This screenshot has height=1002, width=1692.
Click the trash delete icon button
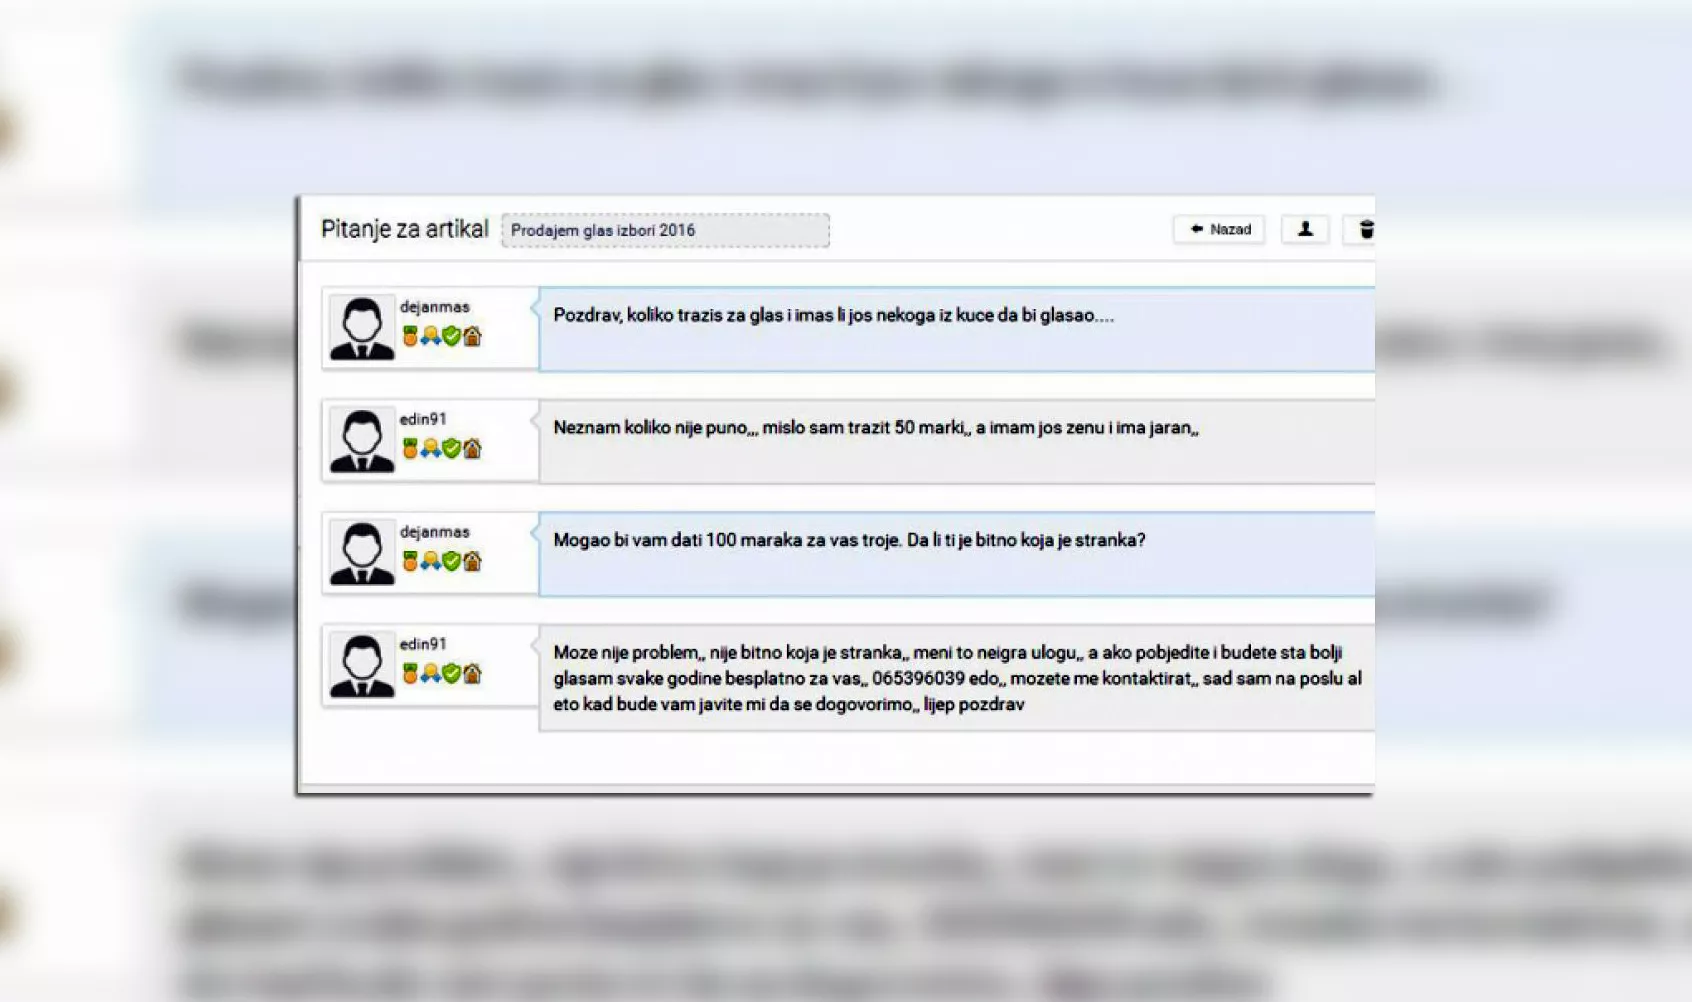tap(1365, 230)
